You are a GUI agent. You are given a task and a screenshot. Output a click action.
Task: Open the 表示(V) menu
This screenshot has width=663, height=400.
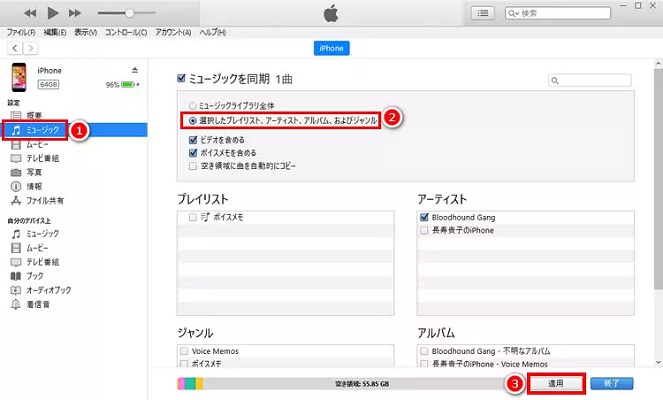[x=86, y=32]
